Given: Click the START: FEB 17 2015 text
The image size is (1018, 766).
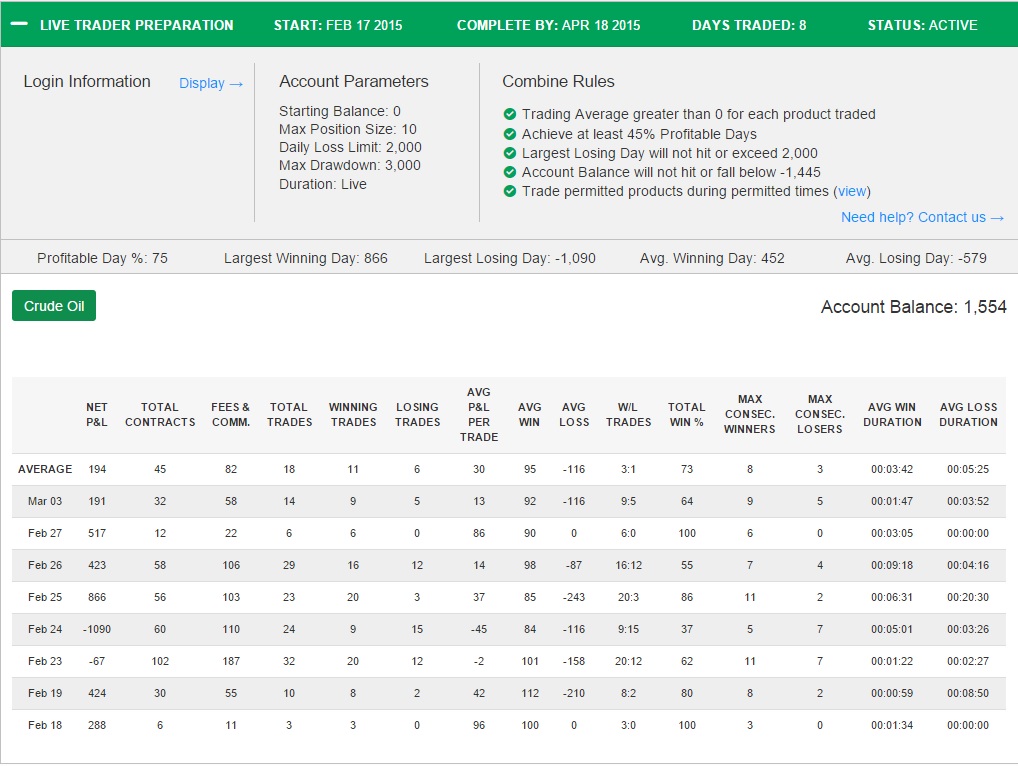Looking at the screenshot, I should tap(338, 25).
